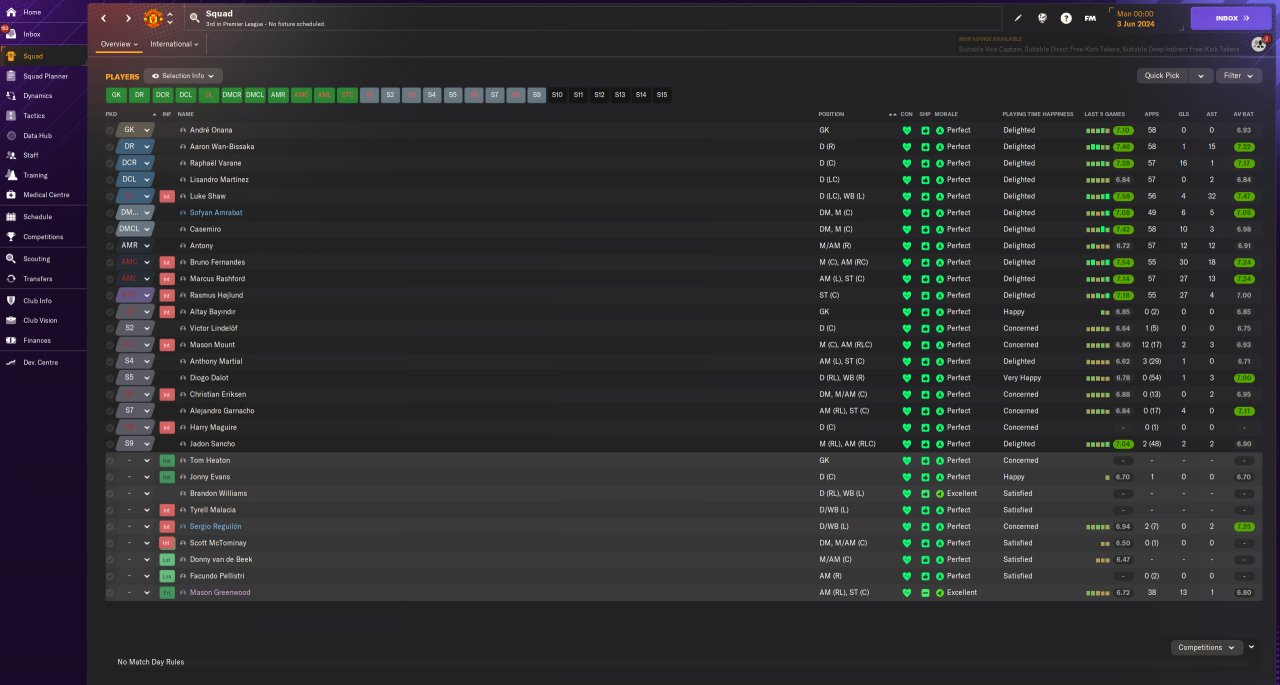Open Sofyan Amrabat's player profile
Image resolution: width=1280 pixels, height=685 pixels.
pos(216,213)
